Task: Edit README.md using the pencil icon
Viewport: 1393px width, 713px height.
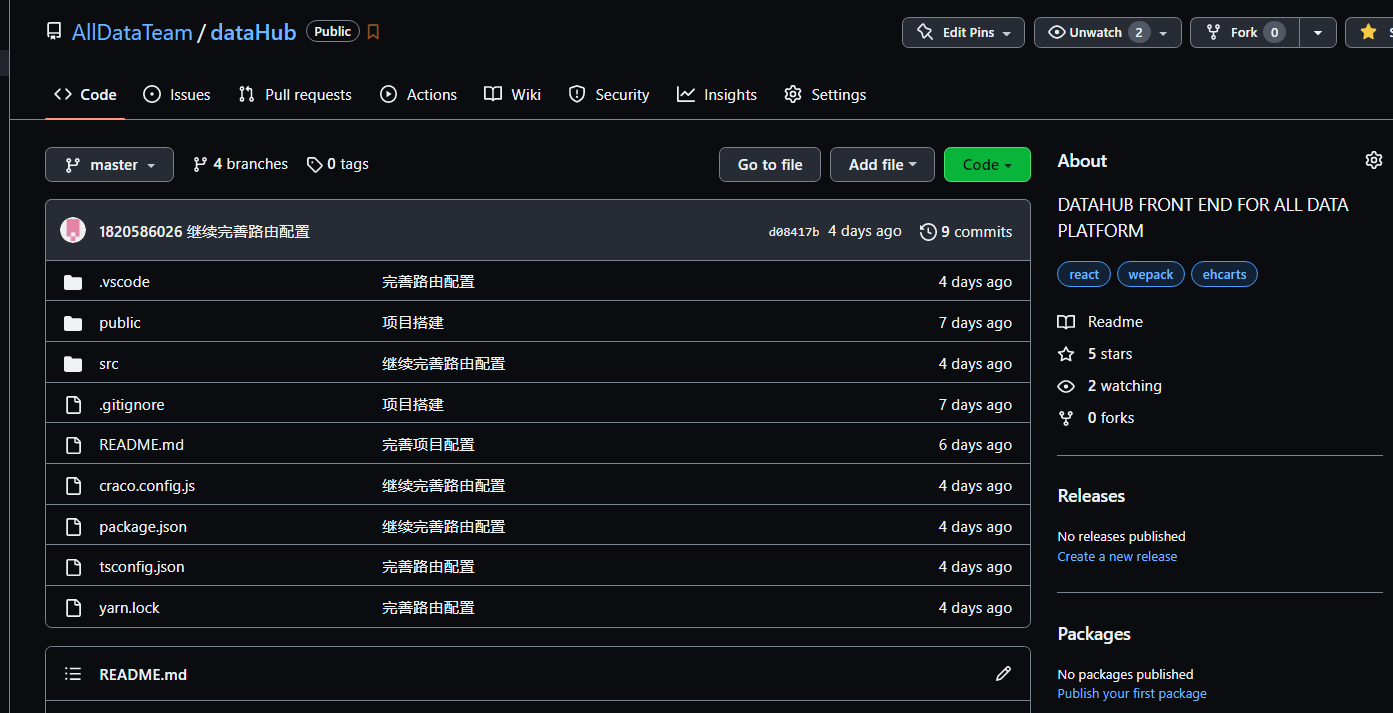Action: [1003, 674]
